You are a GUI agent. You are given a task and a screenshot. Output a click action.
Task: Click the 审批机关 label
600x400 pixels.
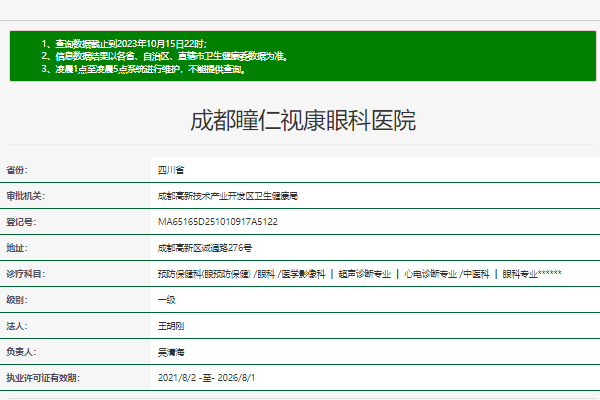point(26,196)
